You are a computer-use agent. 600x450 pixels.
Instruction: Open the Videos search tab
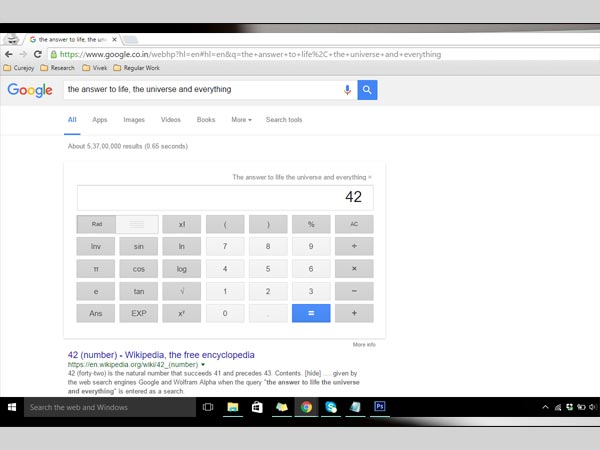(170, 120)
